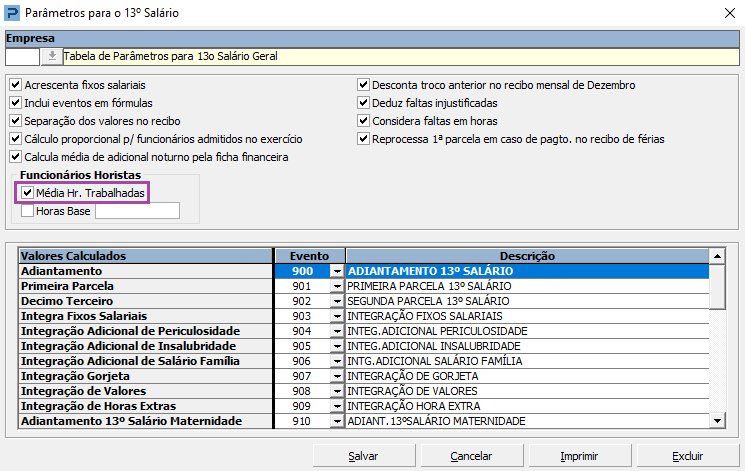This screenshot has height=471, width=745.
Task: Click the Horas Base input field
Action: coord(137,211)
